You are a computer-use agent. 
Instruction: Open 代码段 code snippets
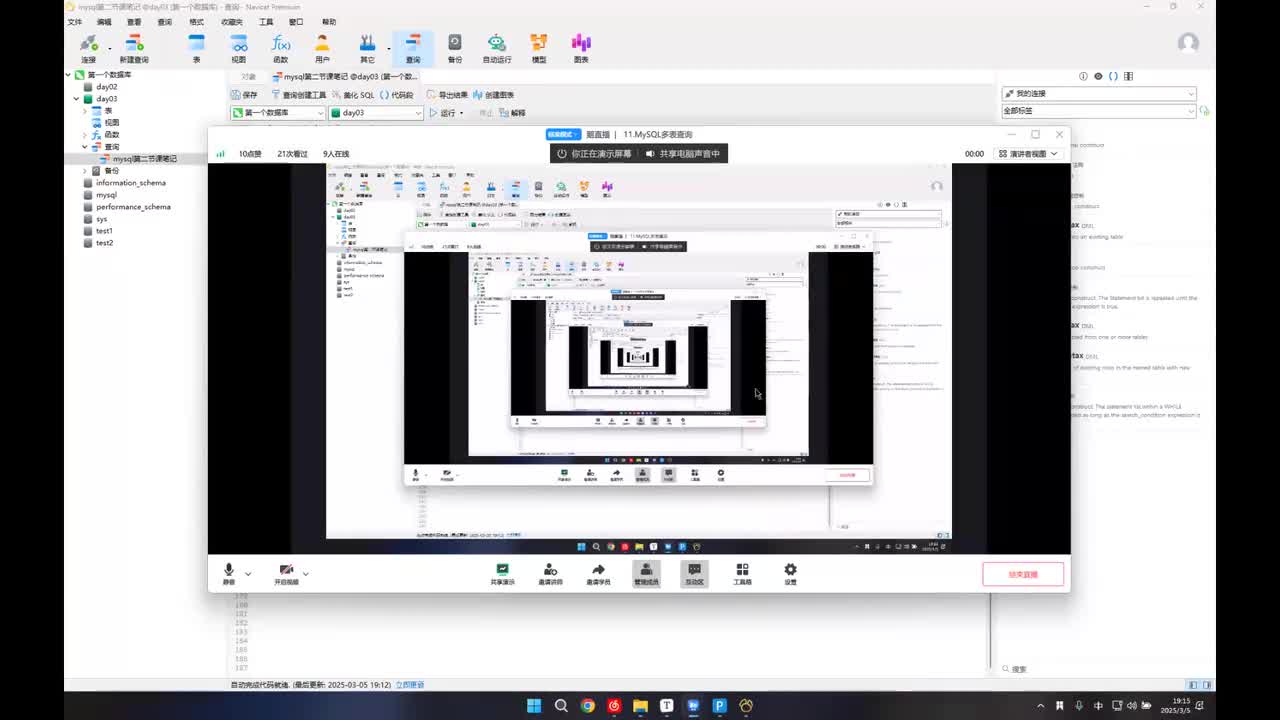pyautogui.click(x=396, y=95)
